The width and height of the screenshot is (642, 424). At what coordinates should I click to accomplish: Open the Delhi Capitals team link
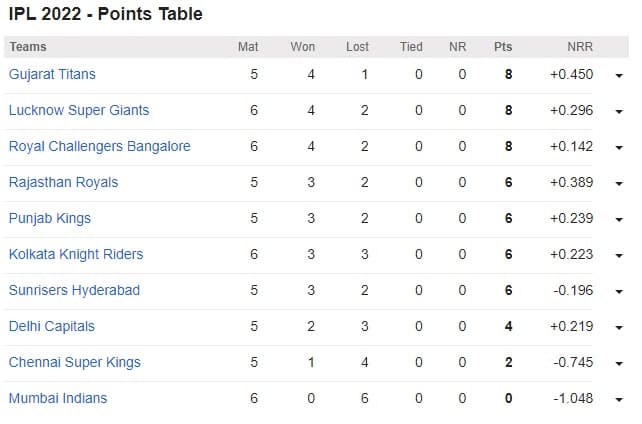(x=50, y=326)
